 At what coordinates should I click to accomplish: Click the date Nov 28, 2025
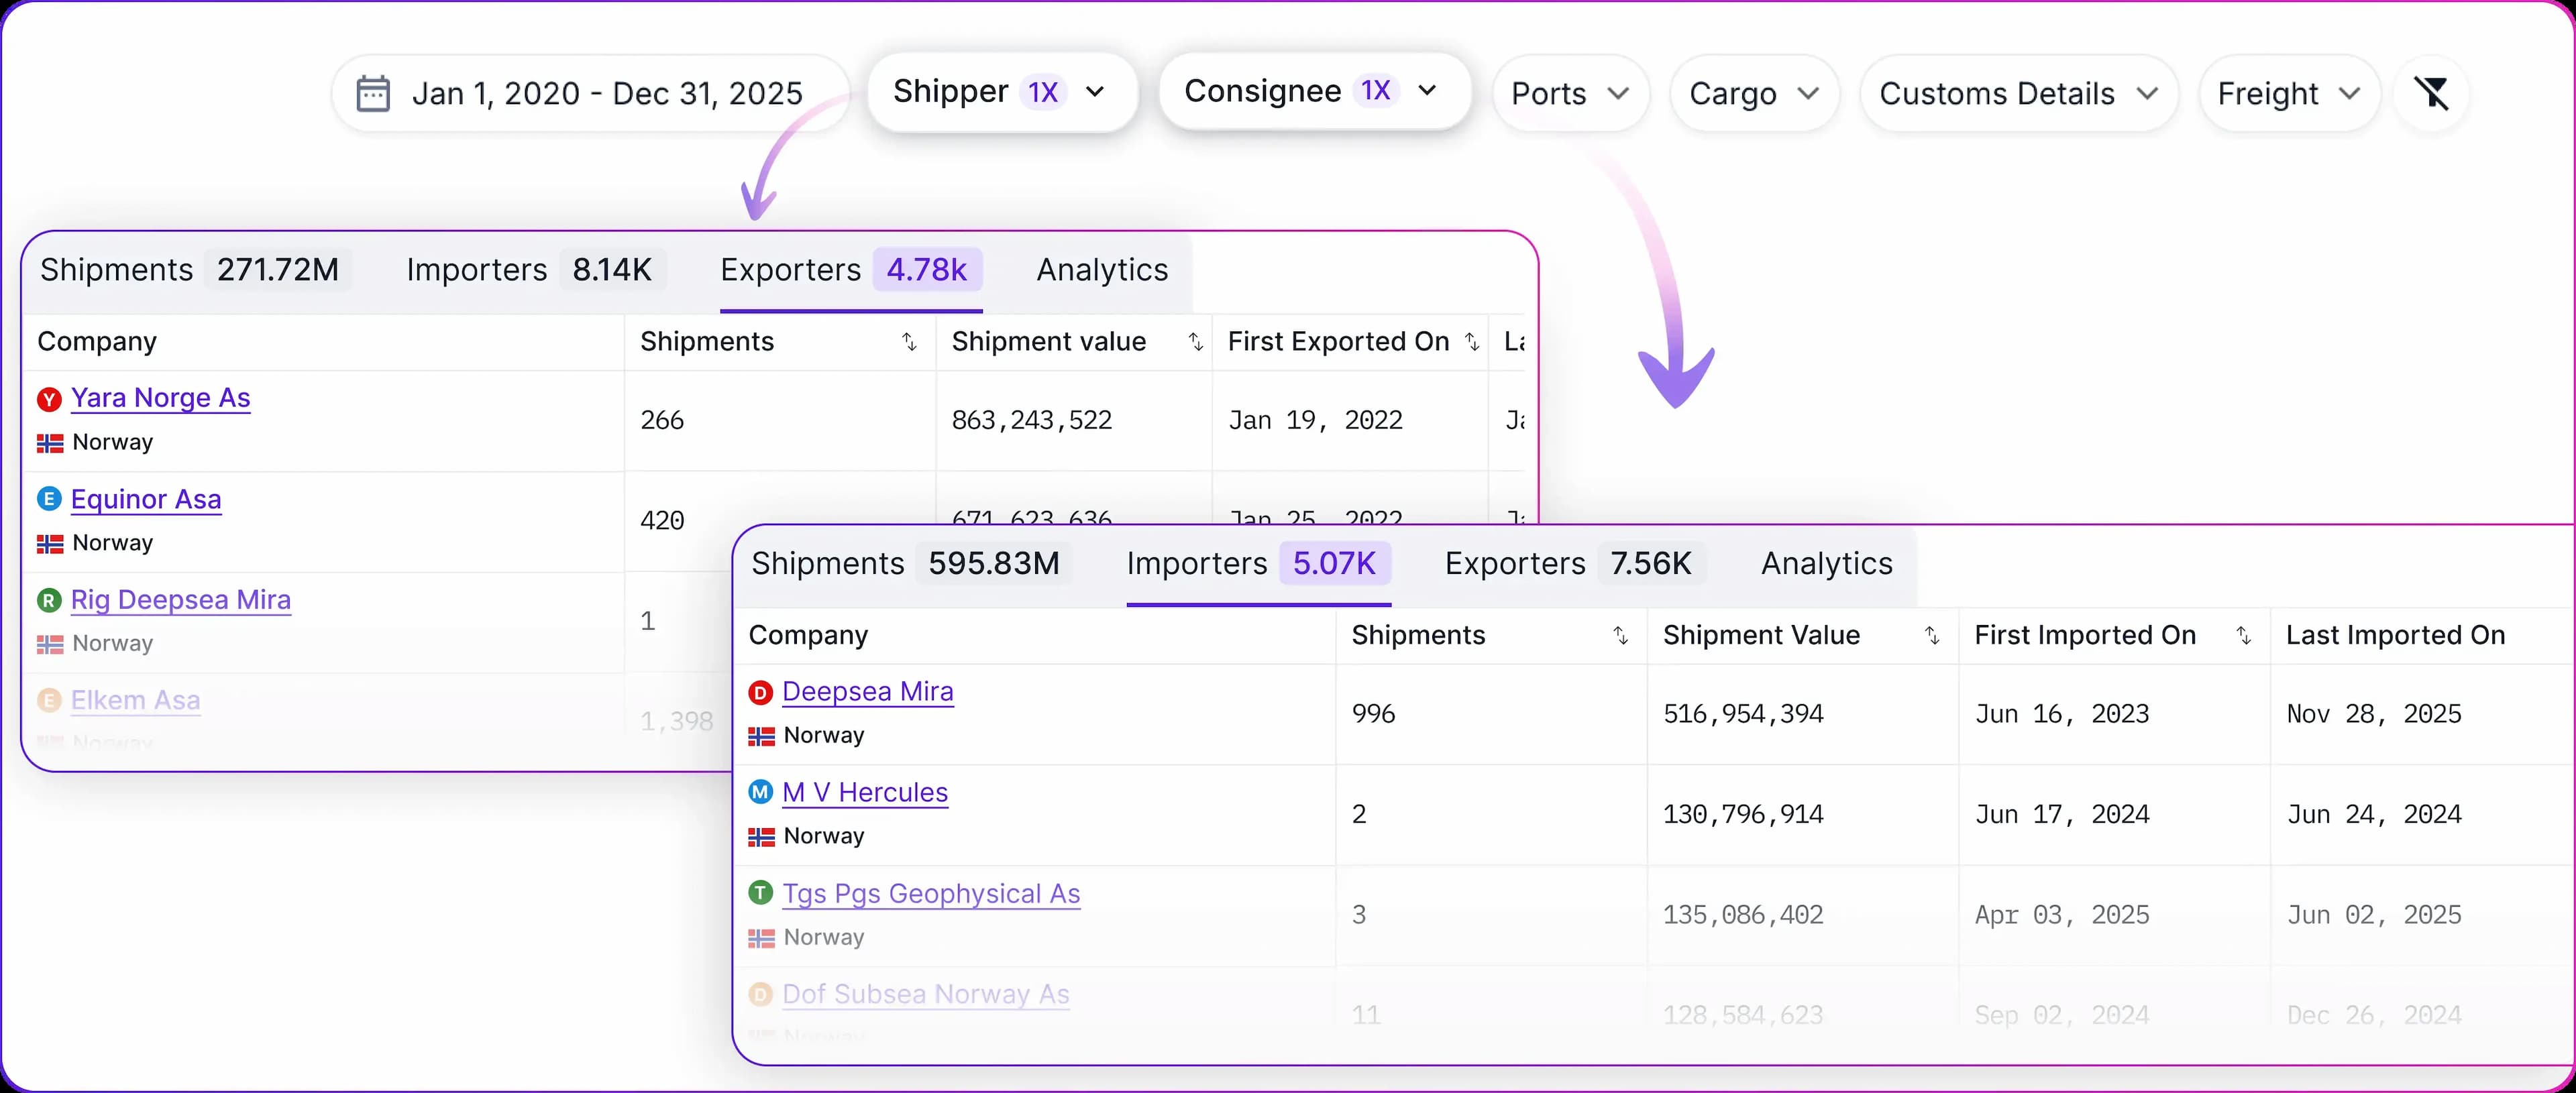tap(2374, 714)
